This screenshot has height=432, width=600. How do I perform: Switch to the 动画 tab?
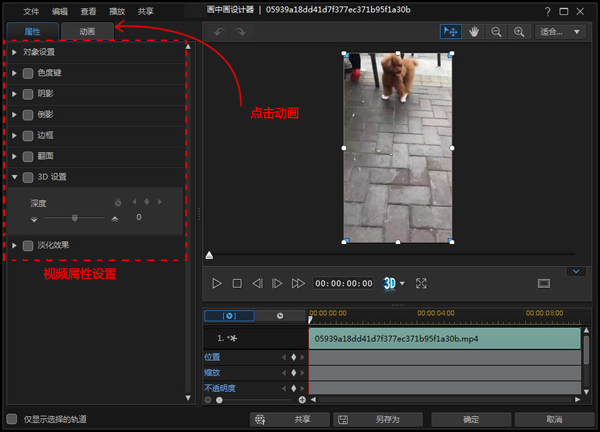coord(87,31)
